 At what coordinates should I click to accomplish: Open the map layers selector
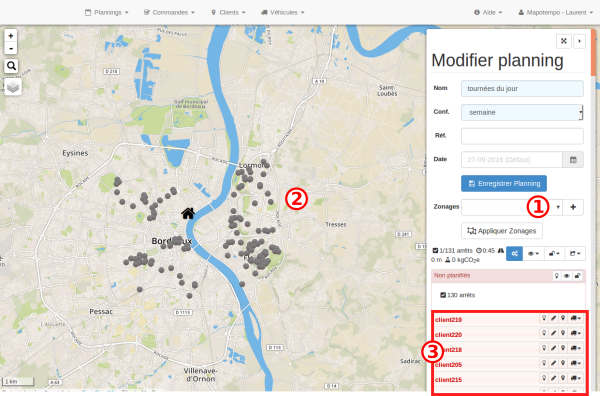(13, 87)
